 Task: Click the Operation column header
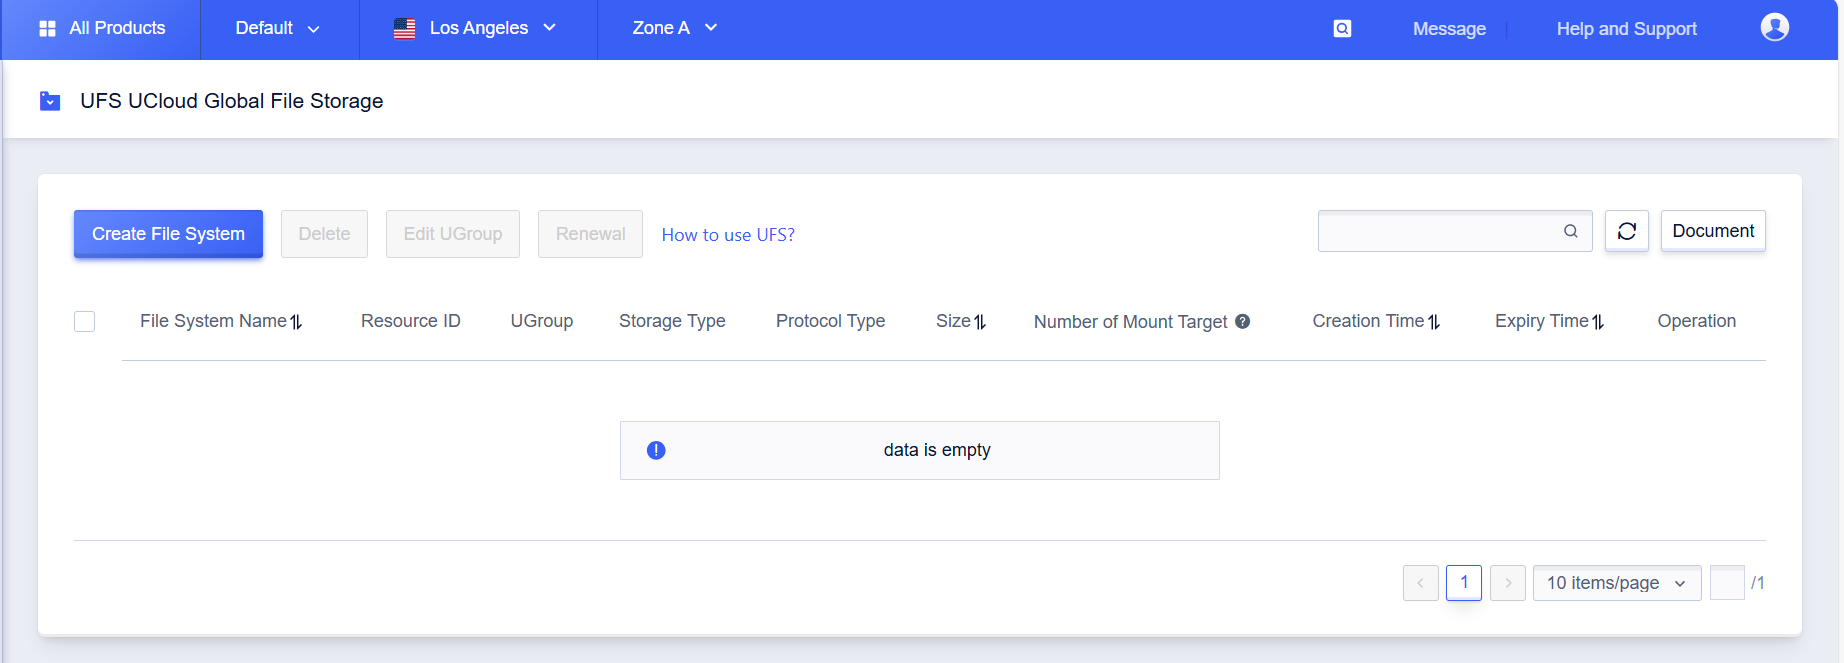(x=1697, y=321)
